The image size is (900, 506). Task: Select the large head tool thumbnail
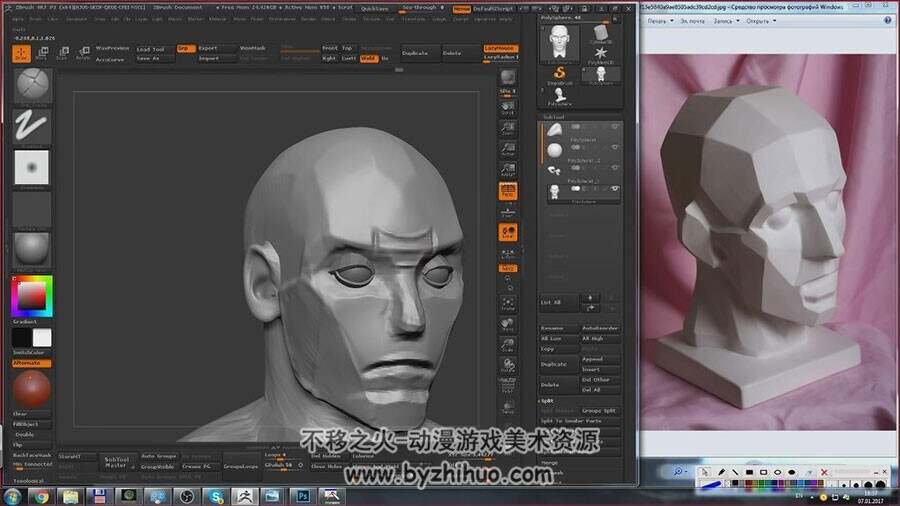tap(560, 42)
